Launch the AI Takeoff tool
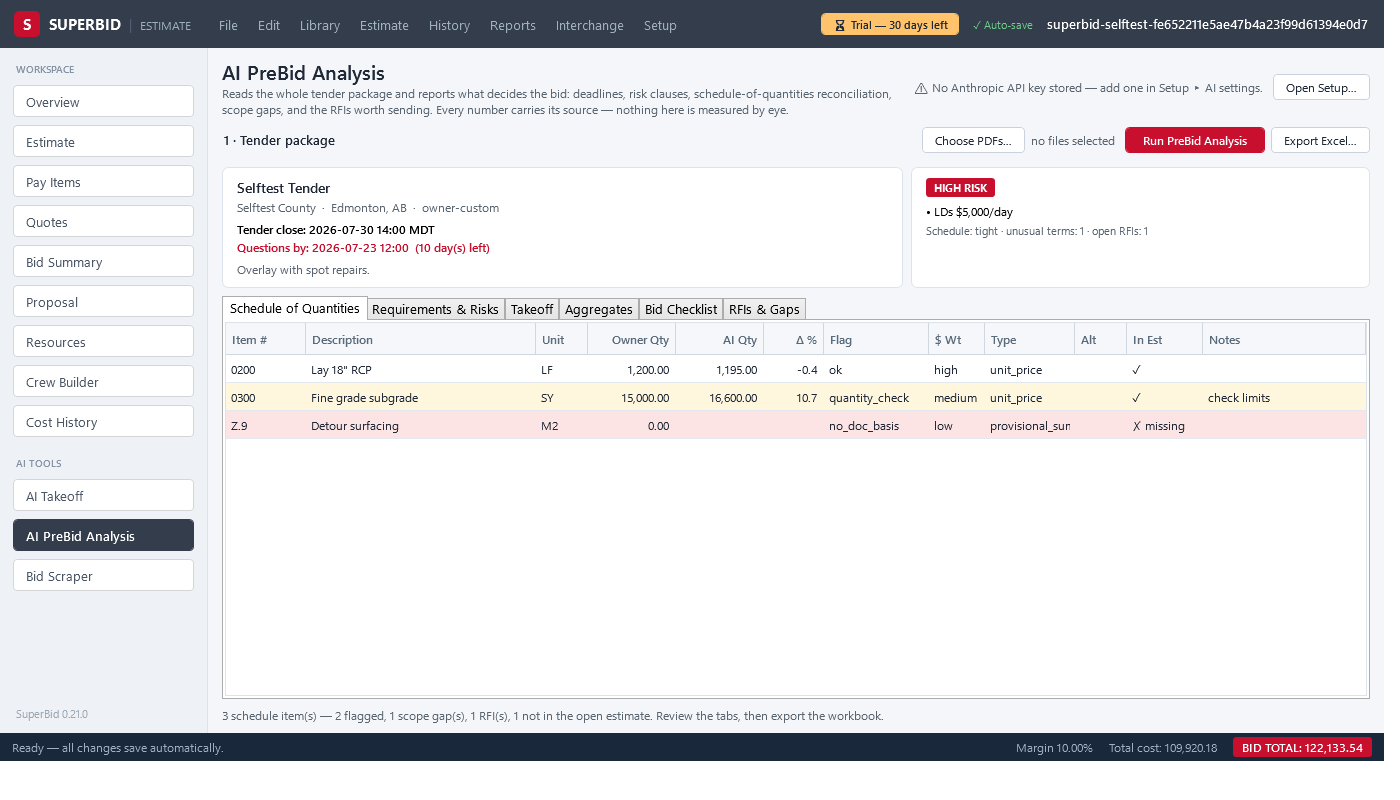 coord(103,496)
